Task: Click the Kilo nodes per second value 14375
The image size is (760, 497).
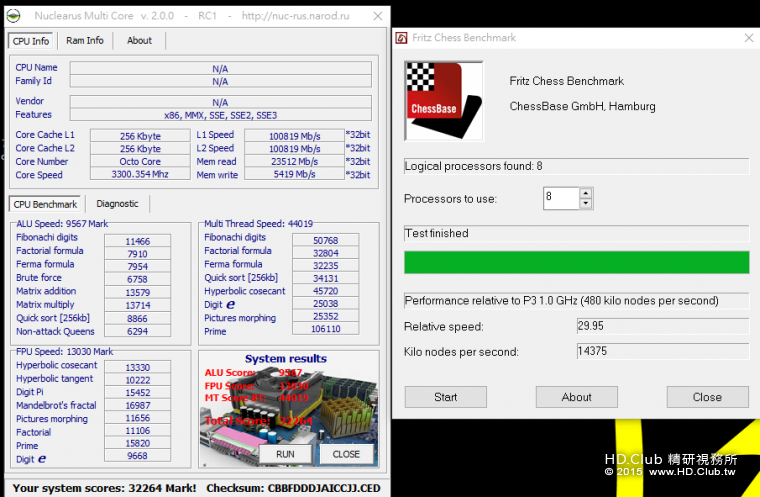Action: point(663,351)
